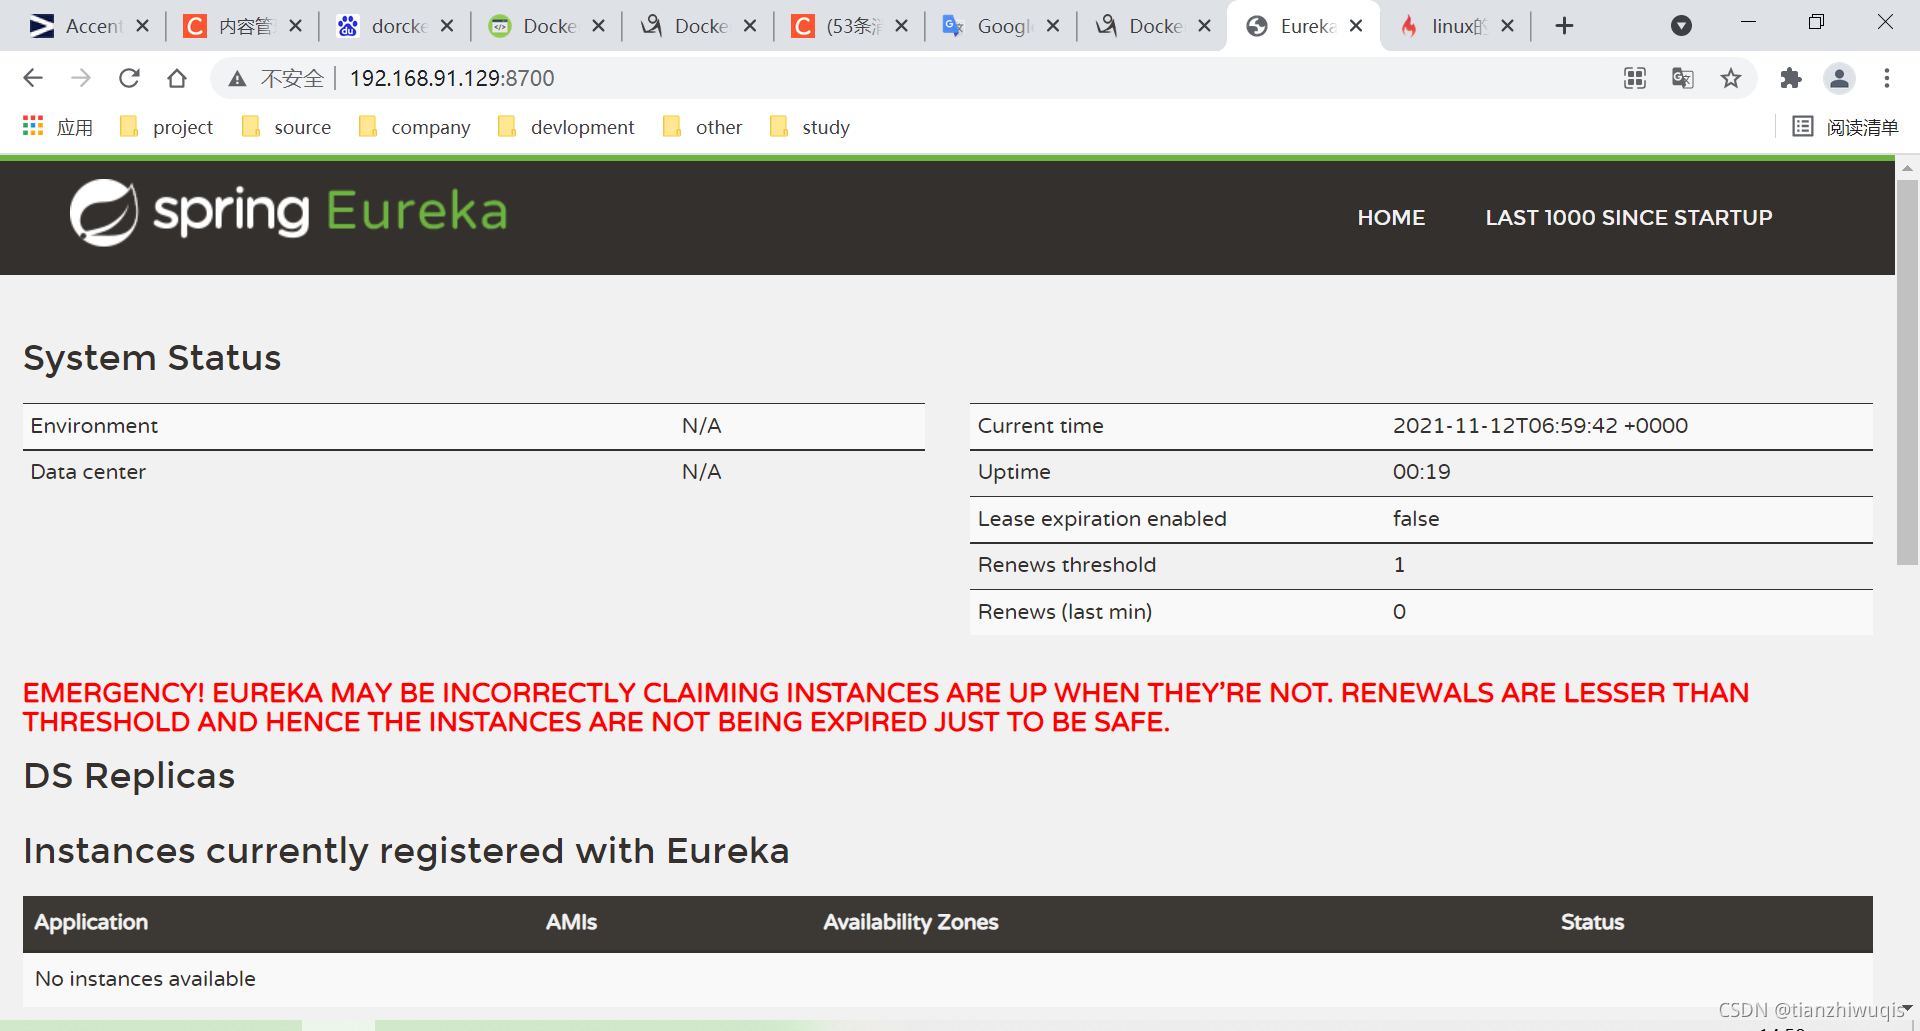
Task: Close the Accent tab
Action: click(143, 26)
